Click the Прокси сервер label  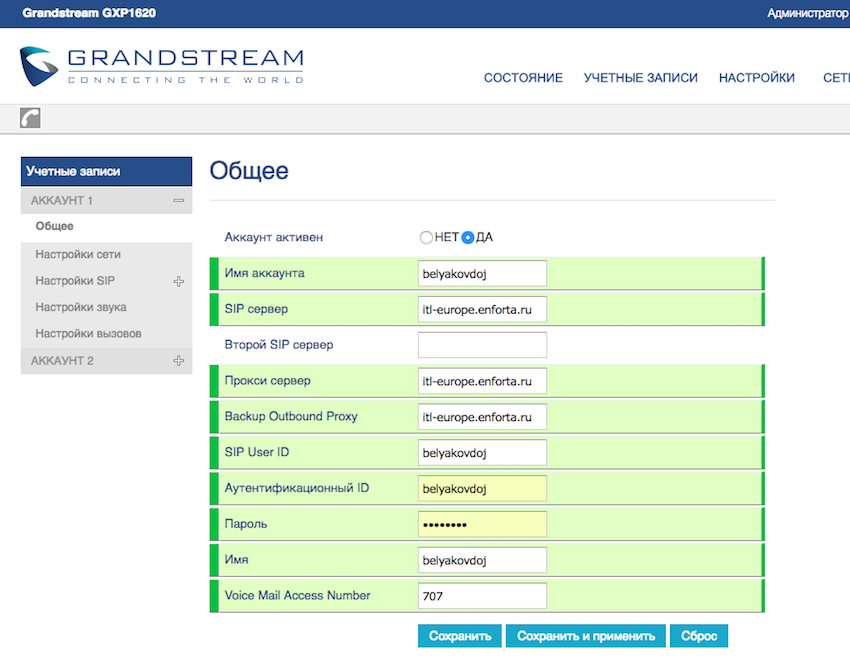click(x=267, y=380)
